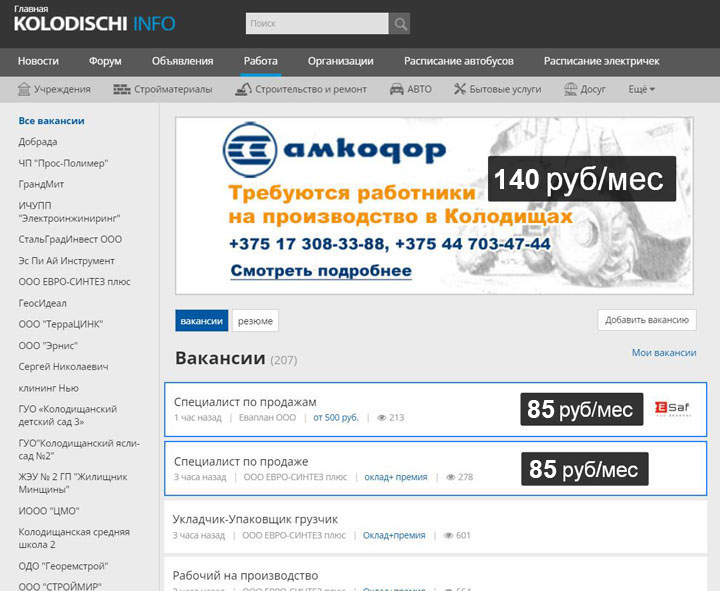Image resolution: width=720 pixels, height=591 pixels.
Task: Select ГеосИдеал in the sidebar
Action: 42,303
